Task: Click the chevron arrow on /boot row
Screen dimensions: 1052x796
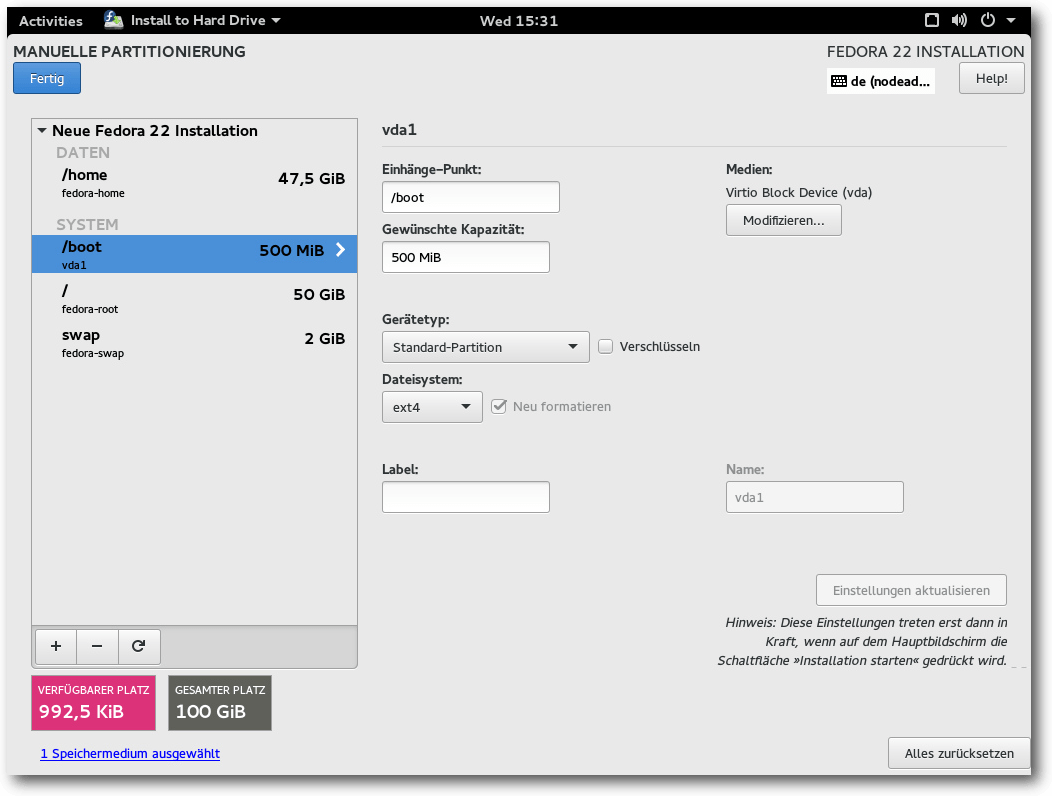Action: click(340, 250)
